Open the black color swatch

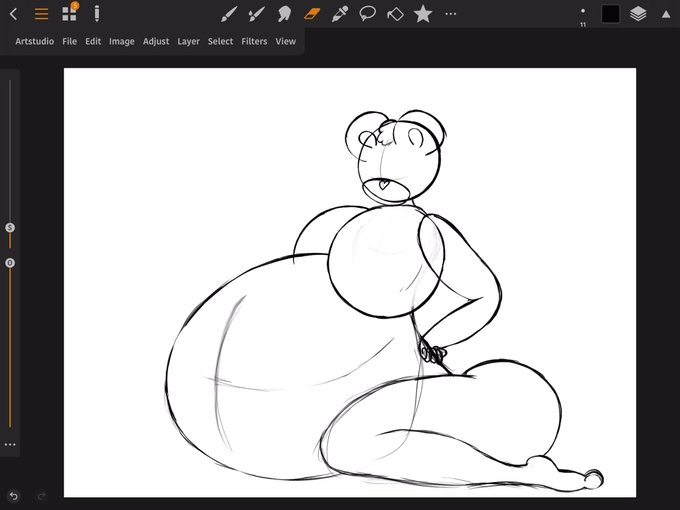610,14
